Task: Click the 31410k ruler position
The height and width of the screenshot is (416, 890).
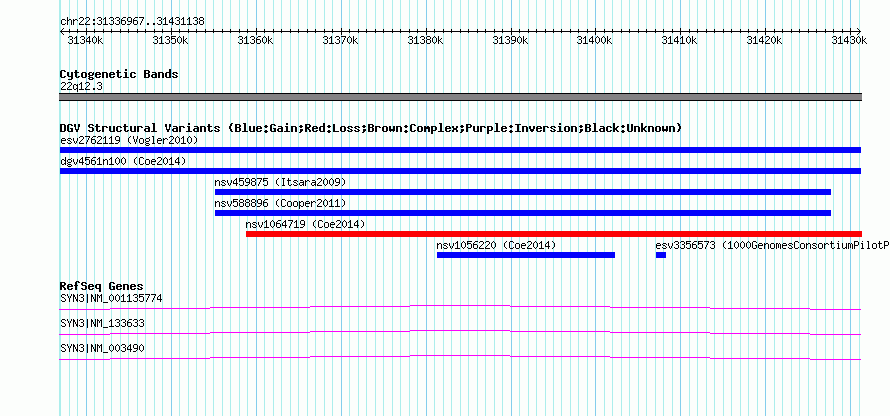Action: 679,40
